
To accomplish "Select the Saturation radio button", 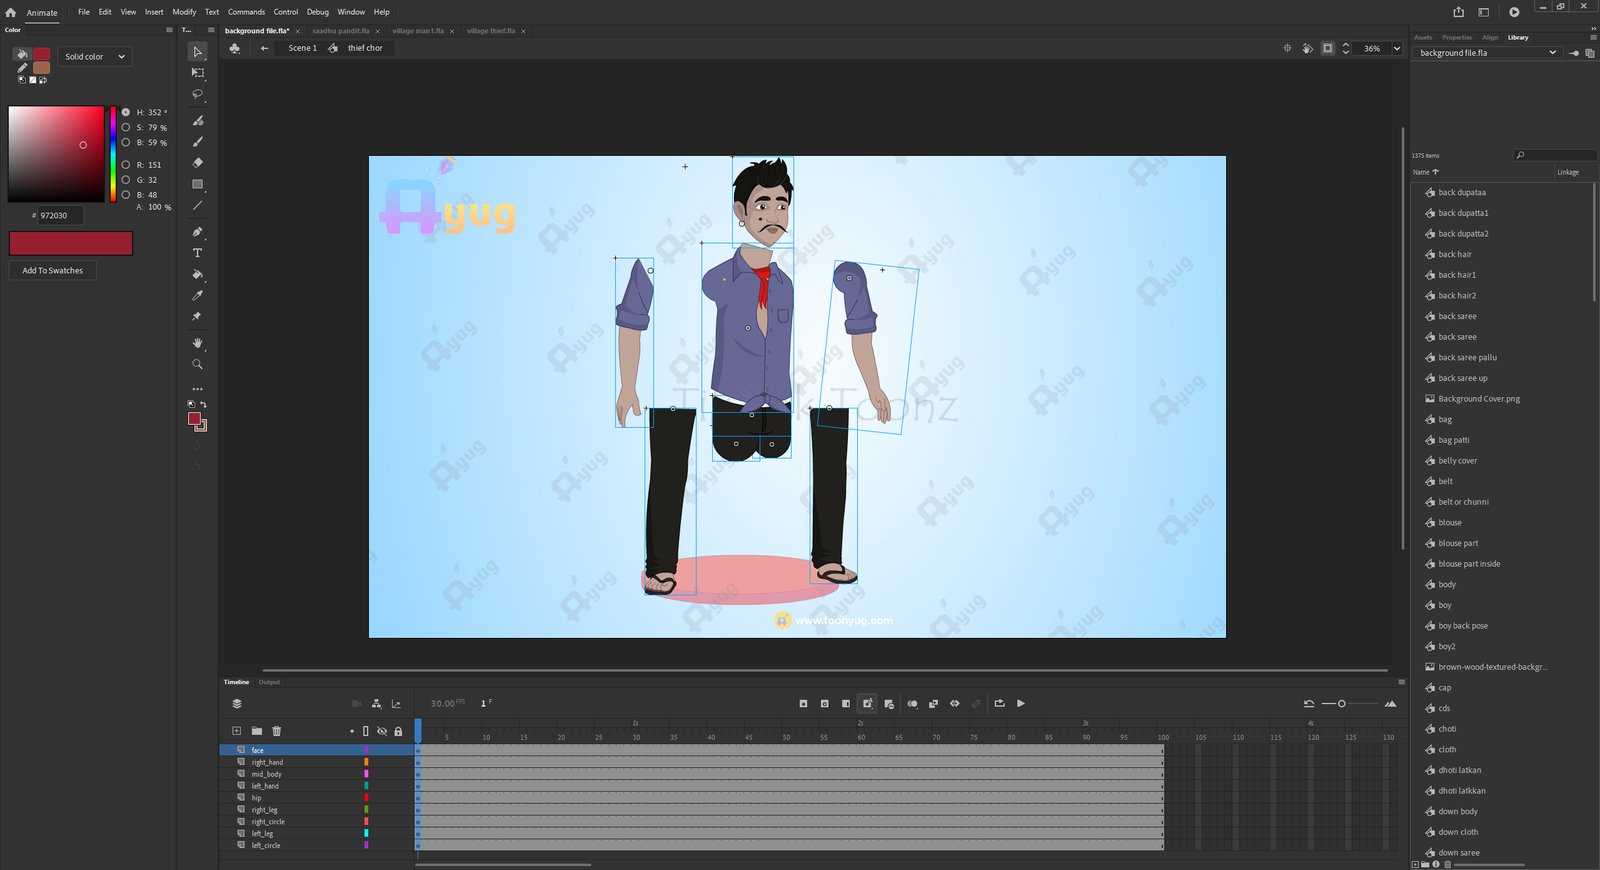I will [126, 128].
